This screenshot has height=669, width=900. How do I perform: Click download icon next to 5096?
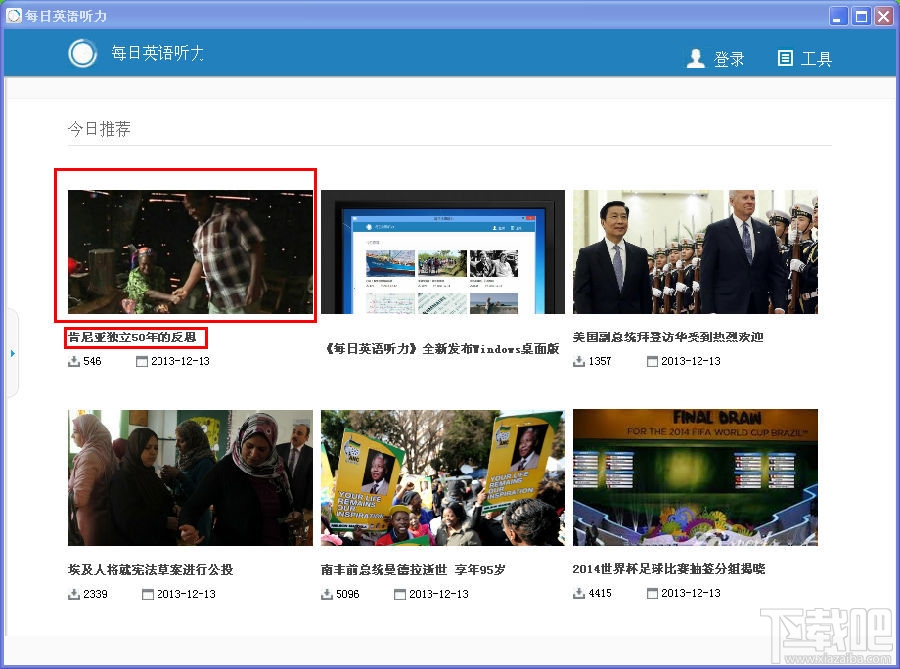tap(327, 594)
